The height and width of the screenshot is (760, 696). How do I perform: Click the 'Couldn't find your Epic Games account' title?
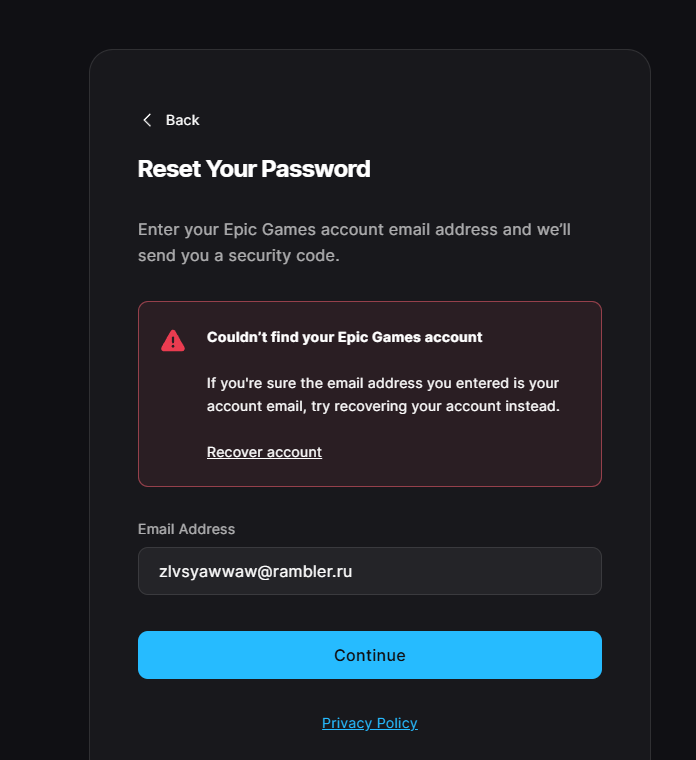[x=345, y=337]
